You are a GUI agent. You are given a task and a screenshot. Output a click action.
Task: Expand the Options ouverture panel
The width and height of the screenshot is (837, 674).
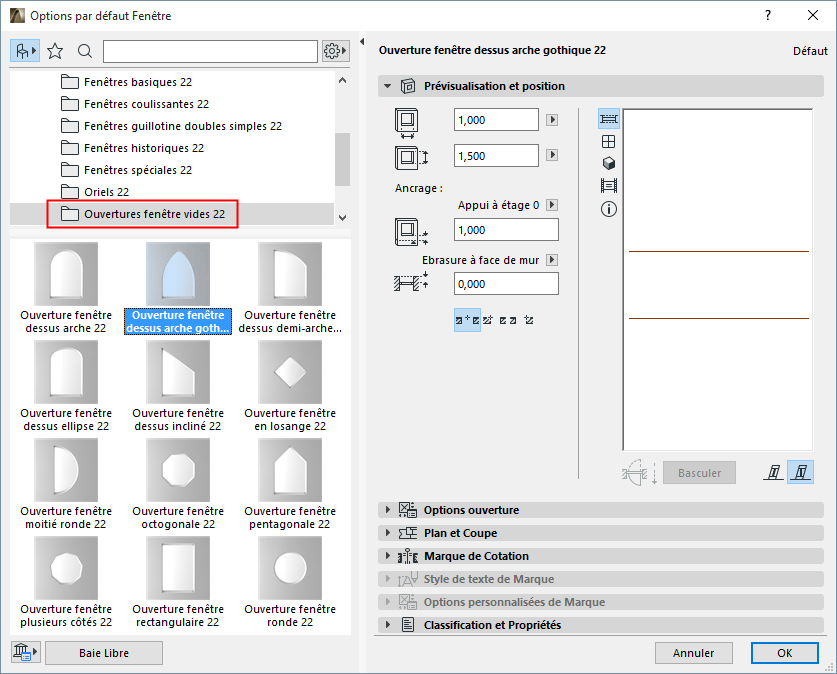[601, 510]
